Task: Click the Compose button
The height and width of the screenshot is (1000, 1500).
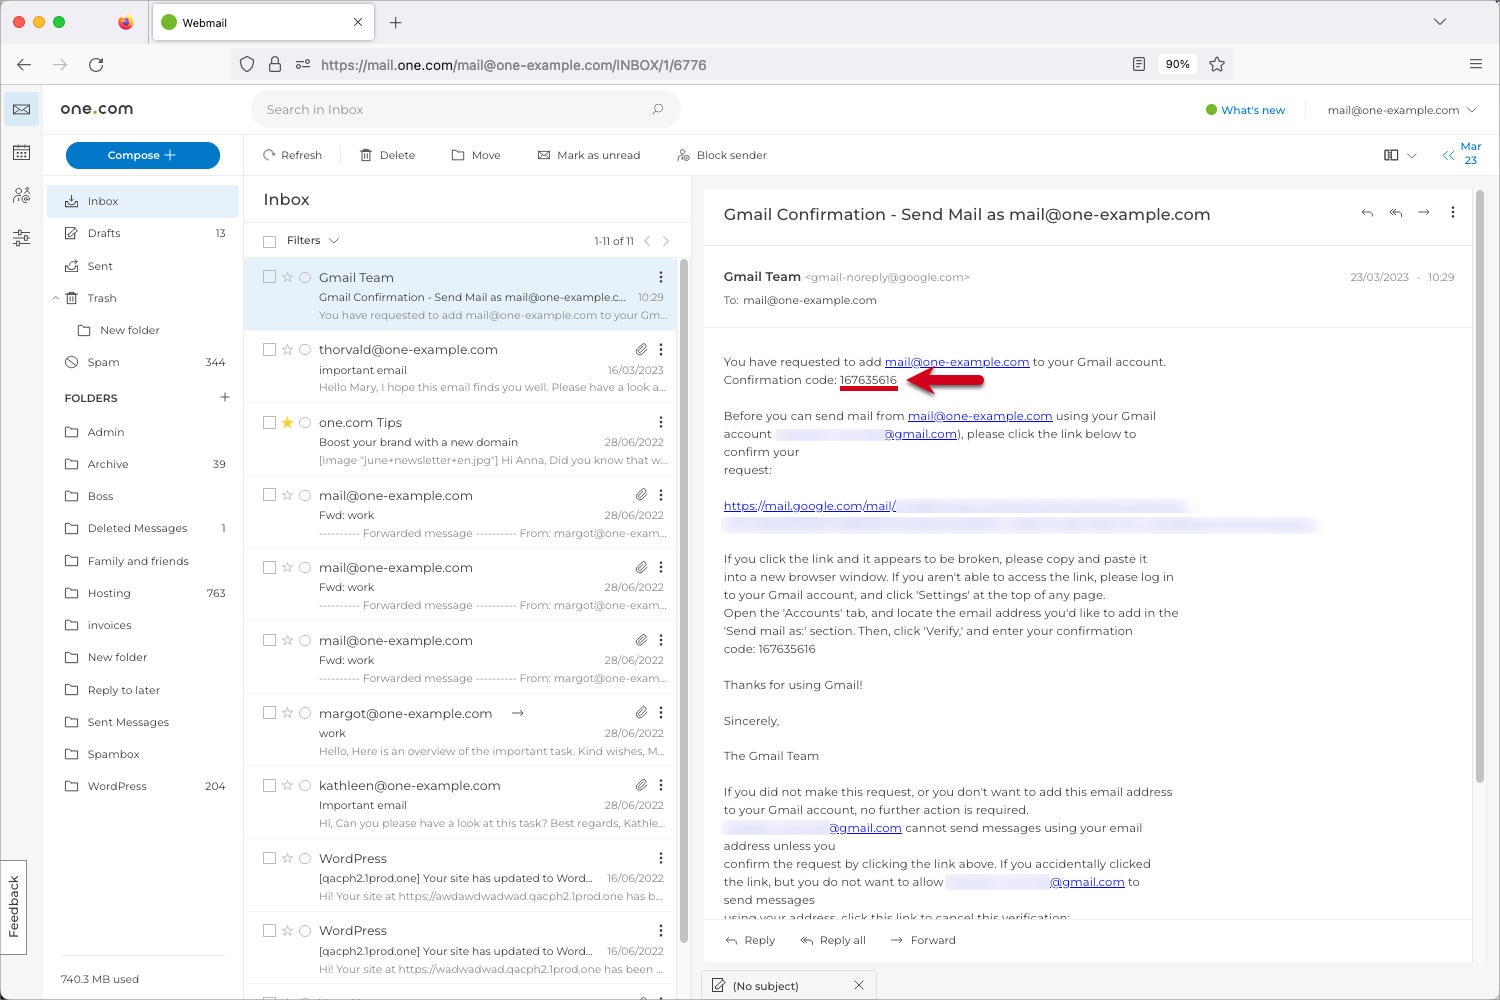Action: click(143, 155)
